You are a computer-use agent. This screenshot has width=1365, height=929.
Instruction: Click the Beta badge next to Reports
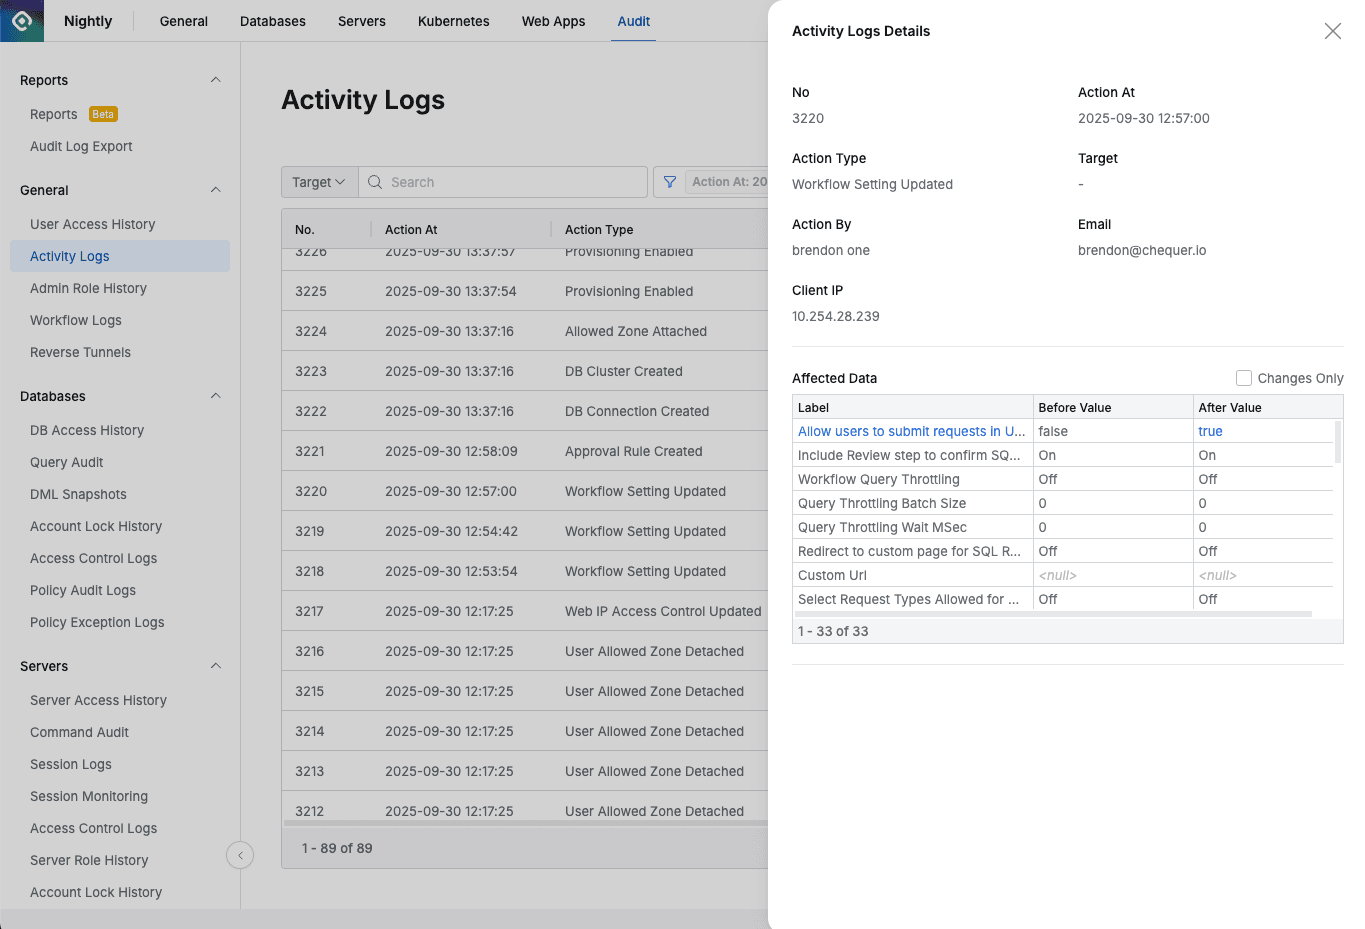[x=103, y=114]
